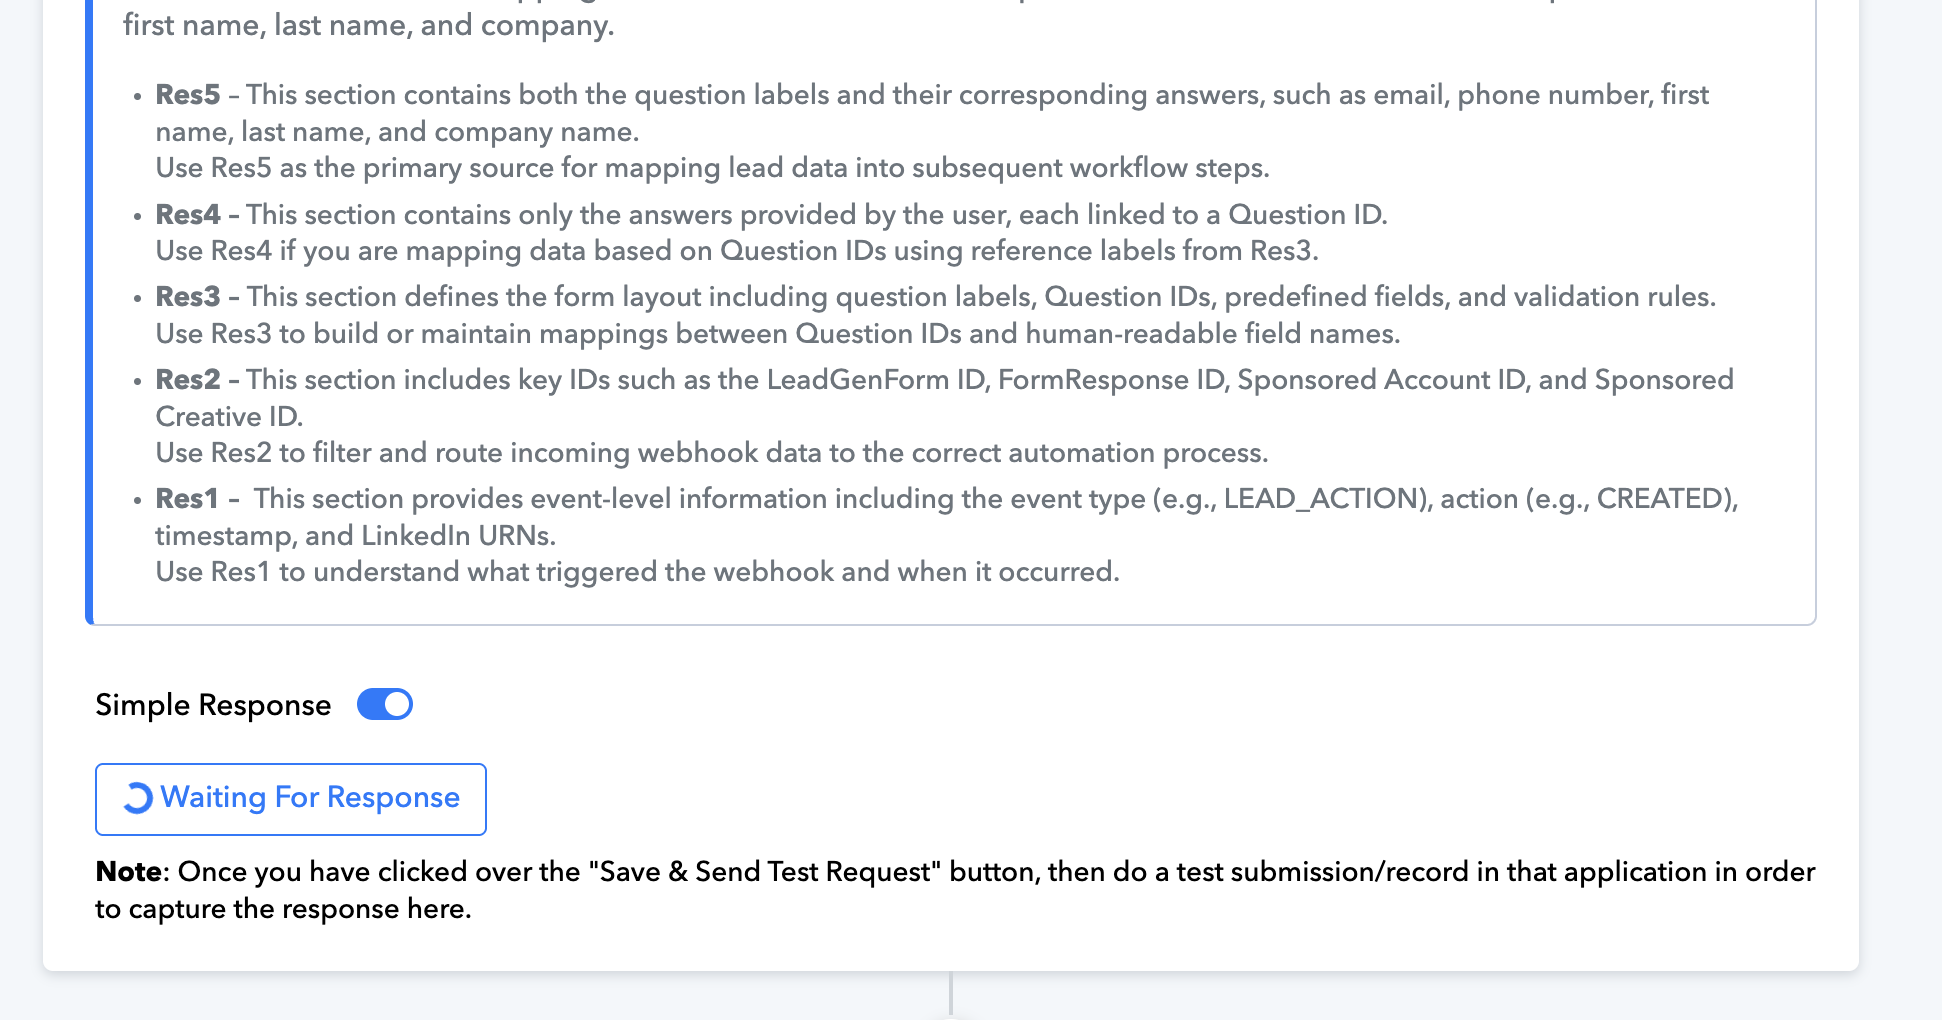Click the Simple Response label text

pyautogui.click(x=213, y=705)
